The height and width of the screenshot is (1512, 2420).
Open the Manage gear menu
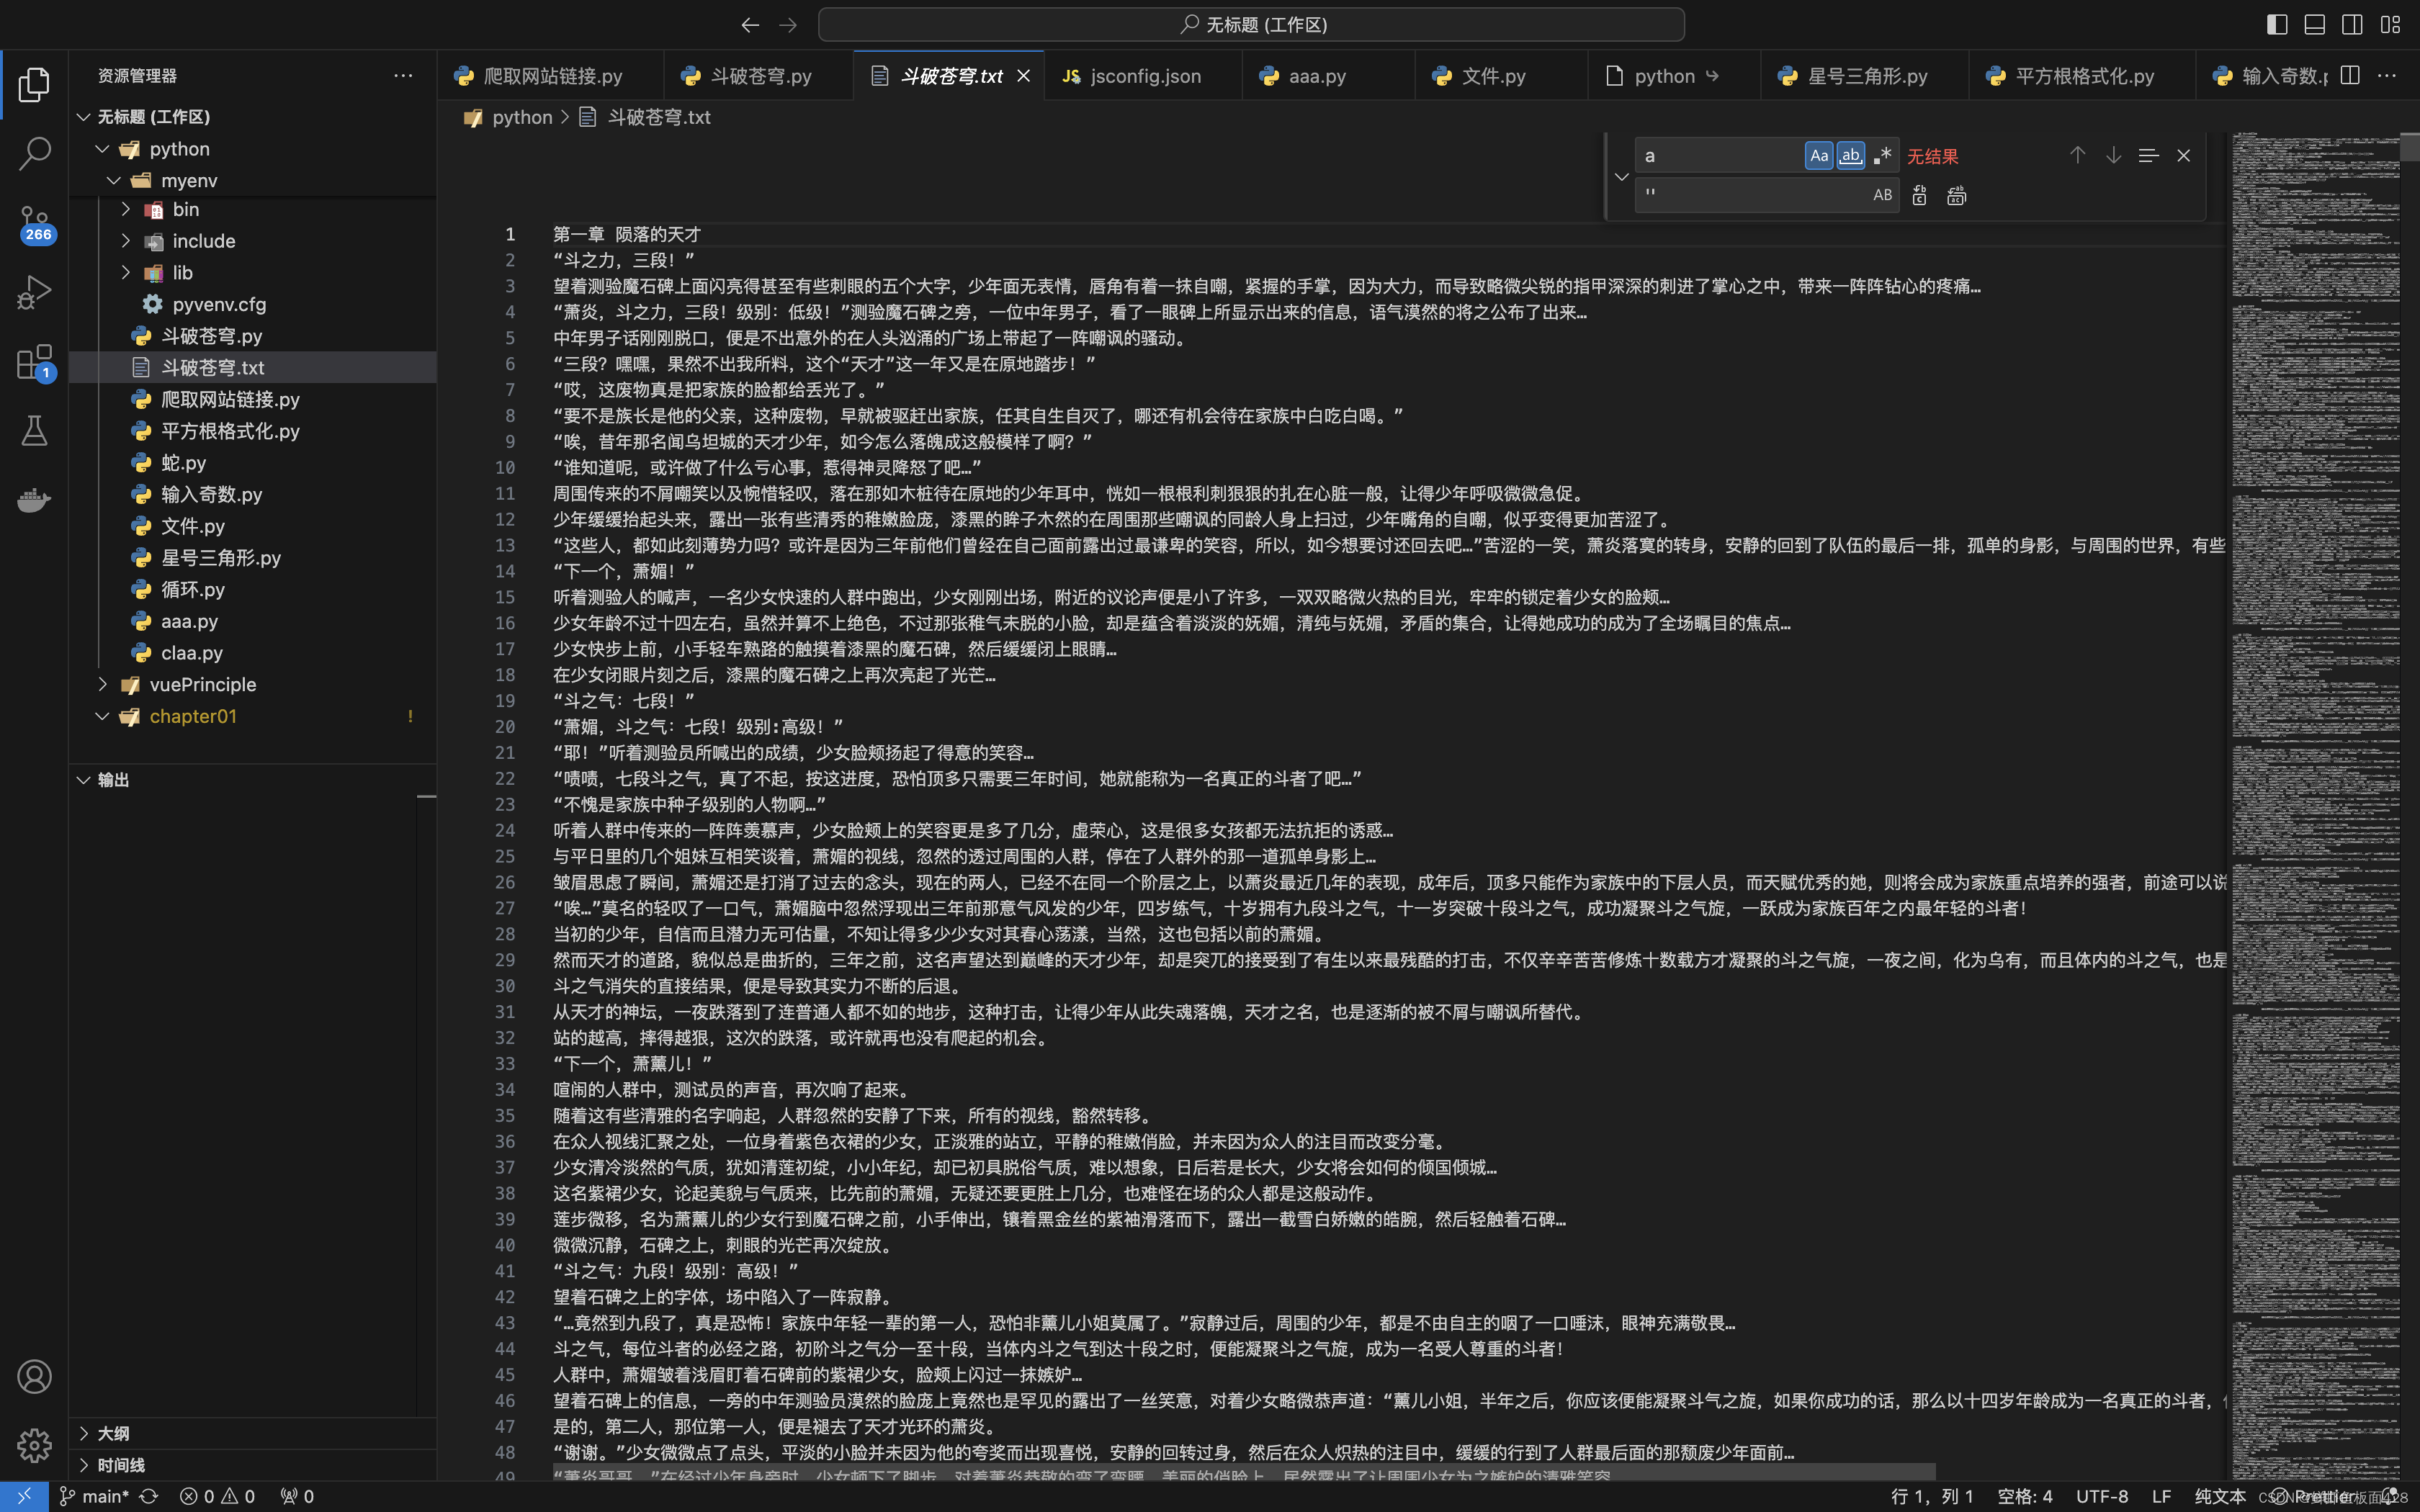coord(34,1445)
